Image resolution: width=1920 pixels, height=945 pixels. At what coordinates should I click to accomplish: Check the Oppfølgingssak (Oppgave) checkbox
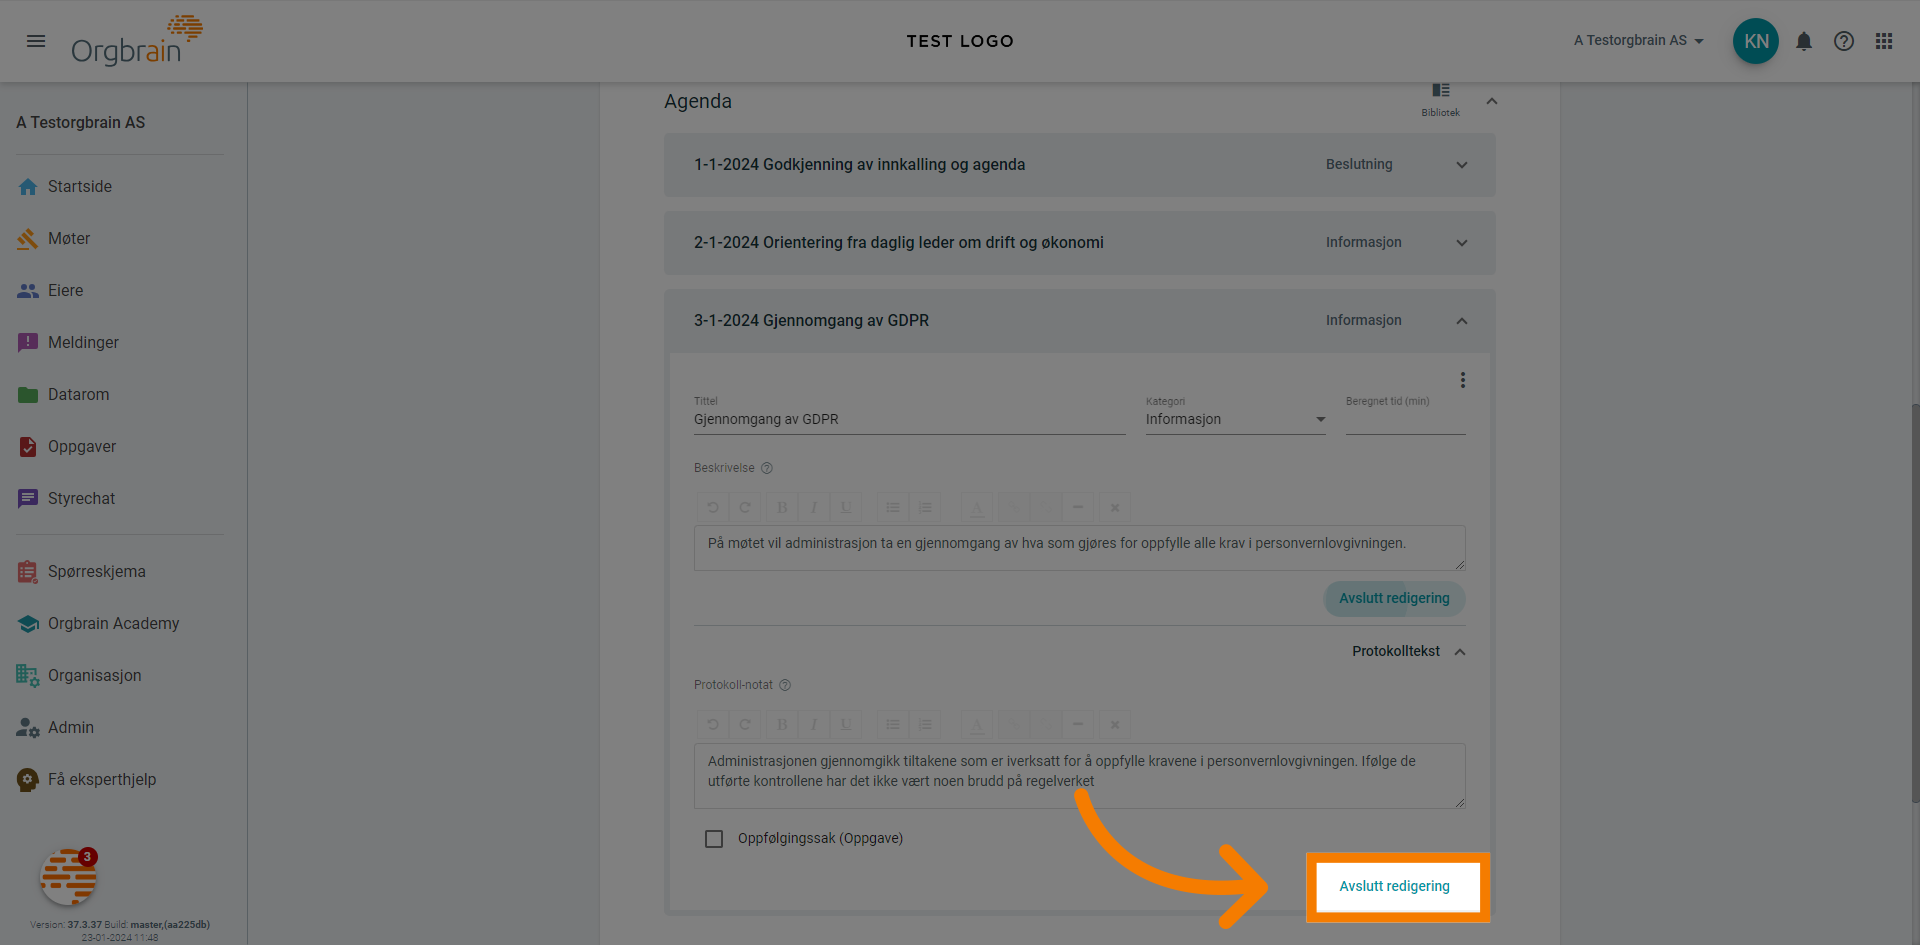(x=714, y=839)
